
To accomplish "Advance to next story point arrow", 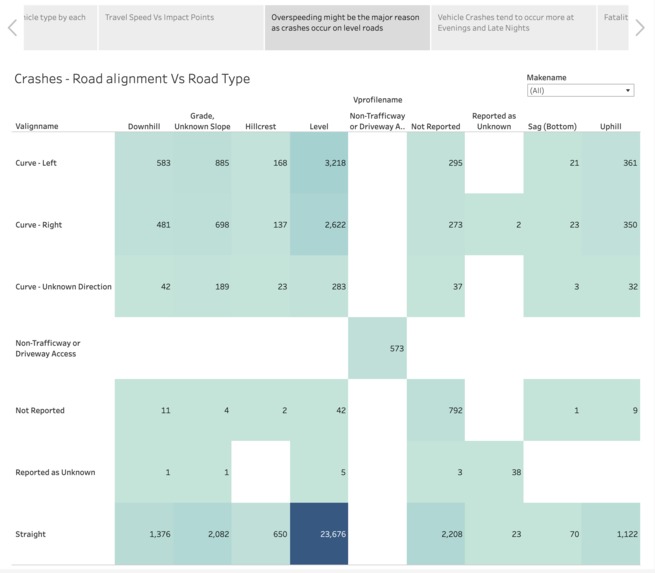I will [x=640, y=28].
